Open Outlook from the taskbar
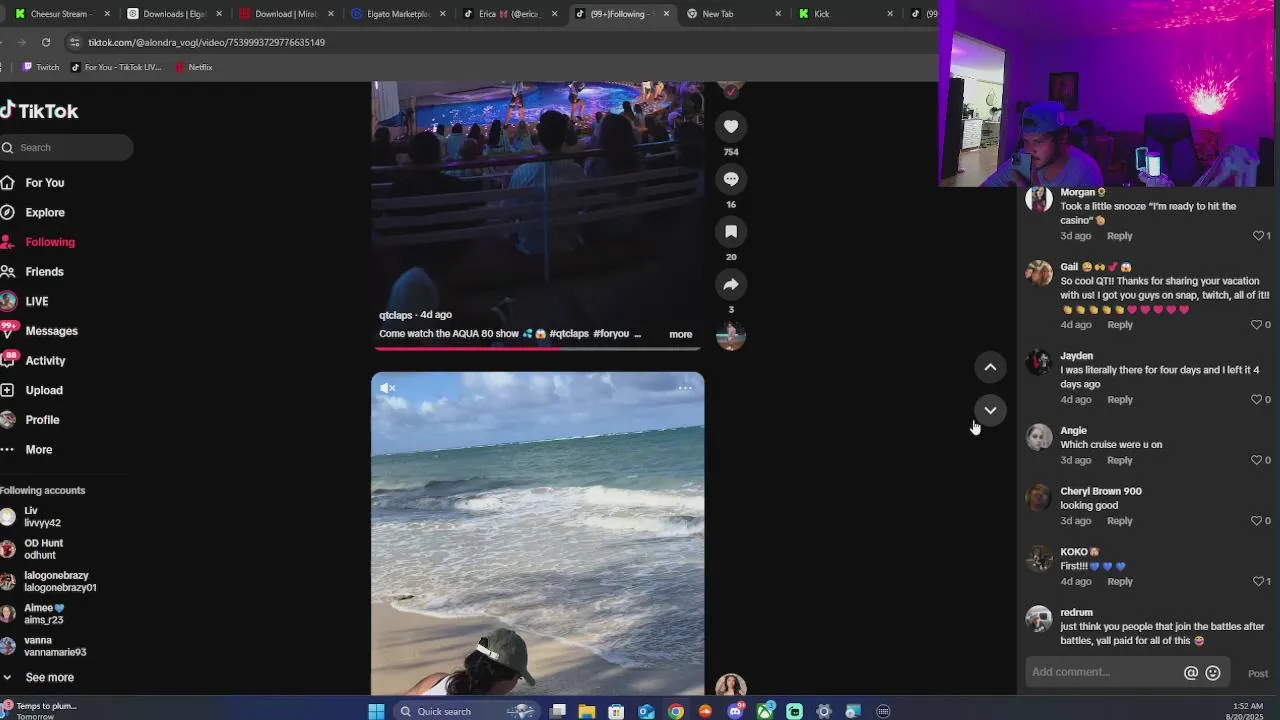Image resolution: width=1280 pixels, height=720 pixels. (646, 711)
